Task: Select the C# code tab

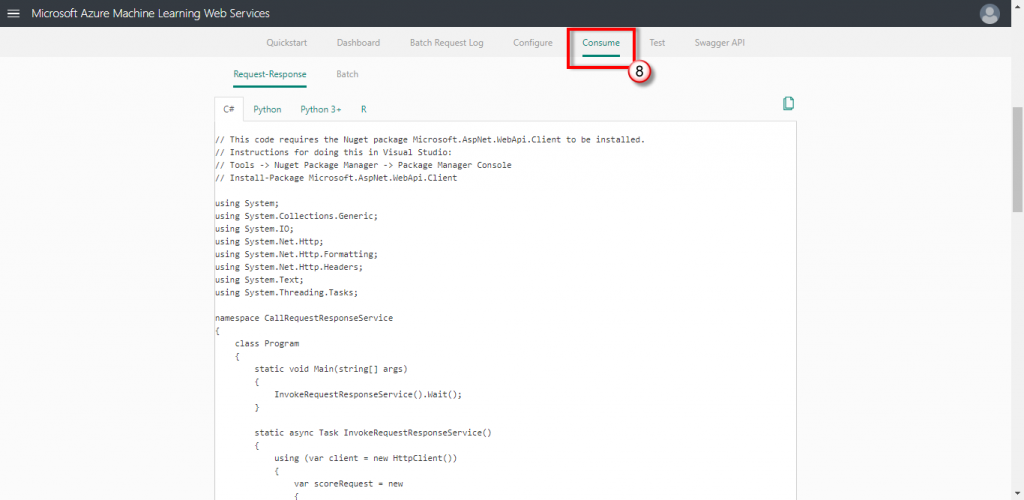Action: [229, 110]
